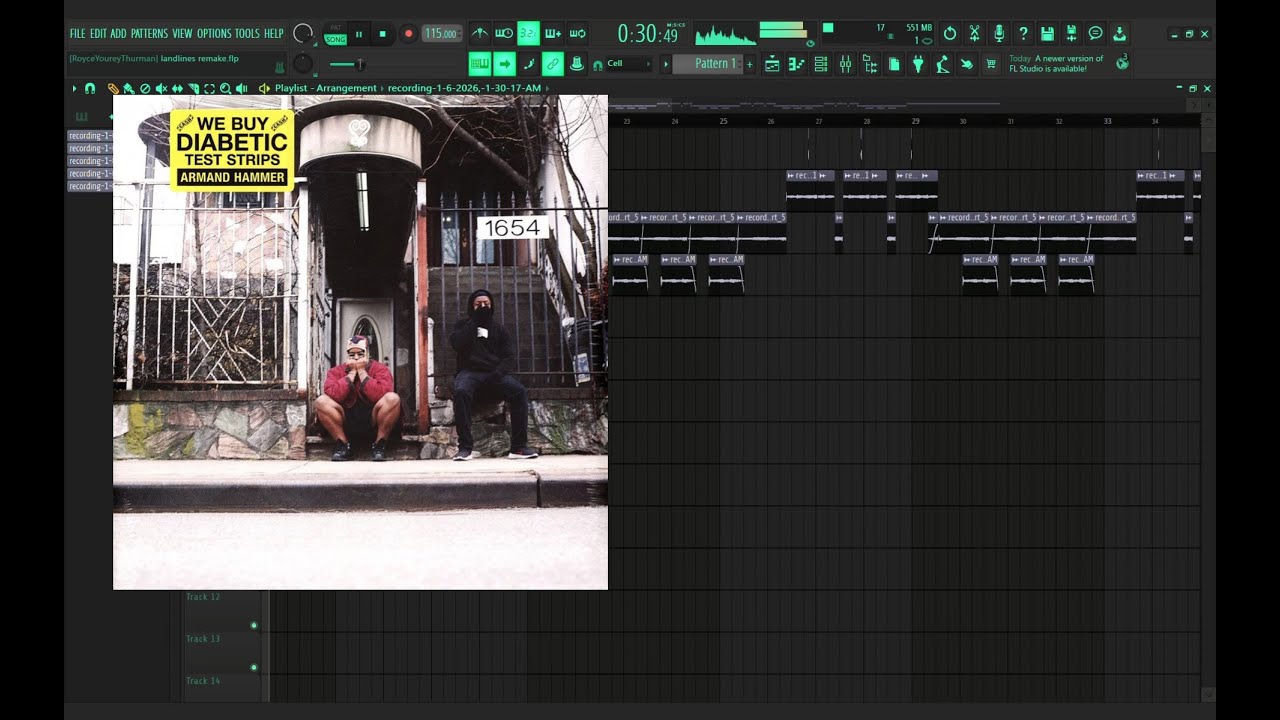Click the project file page icon
Image resolution: width=1280 pixels, height=720 pixels.
tap(894, 64)
